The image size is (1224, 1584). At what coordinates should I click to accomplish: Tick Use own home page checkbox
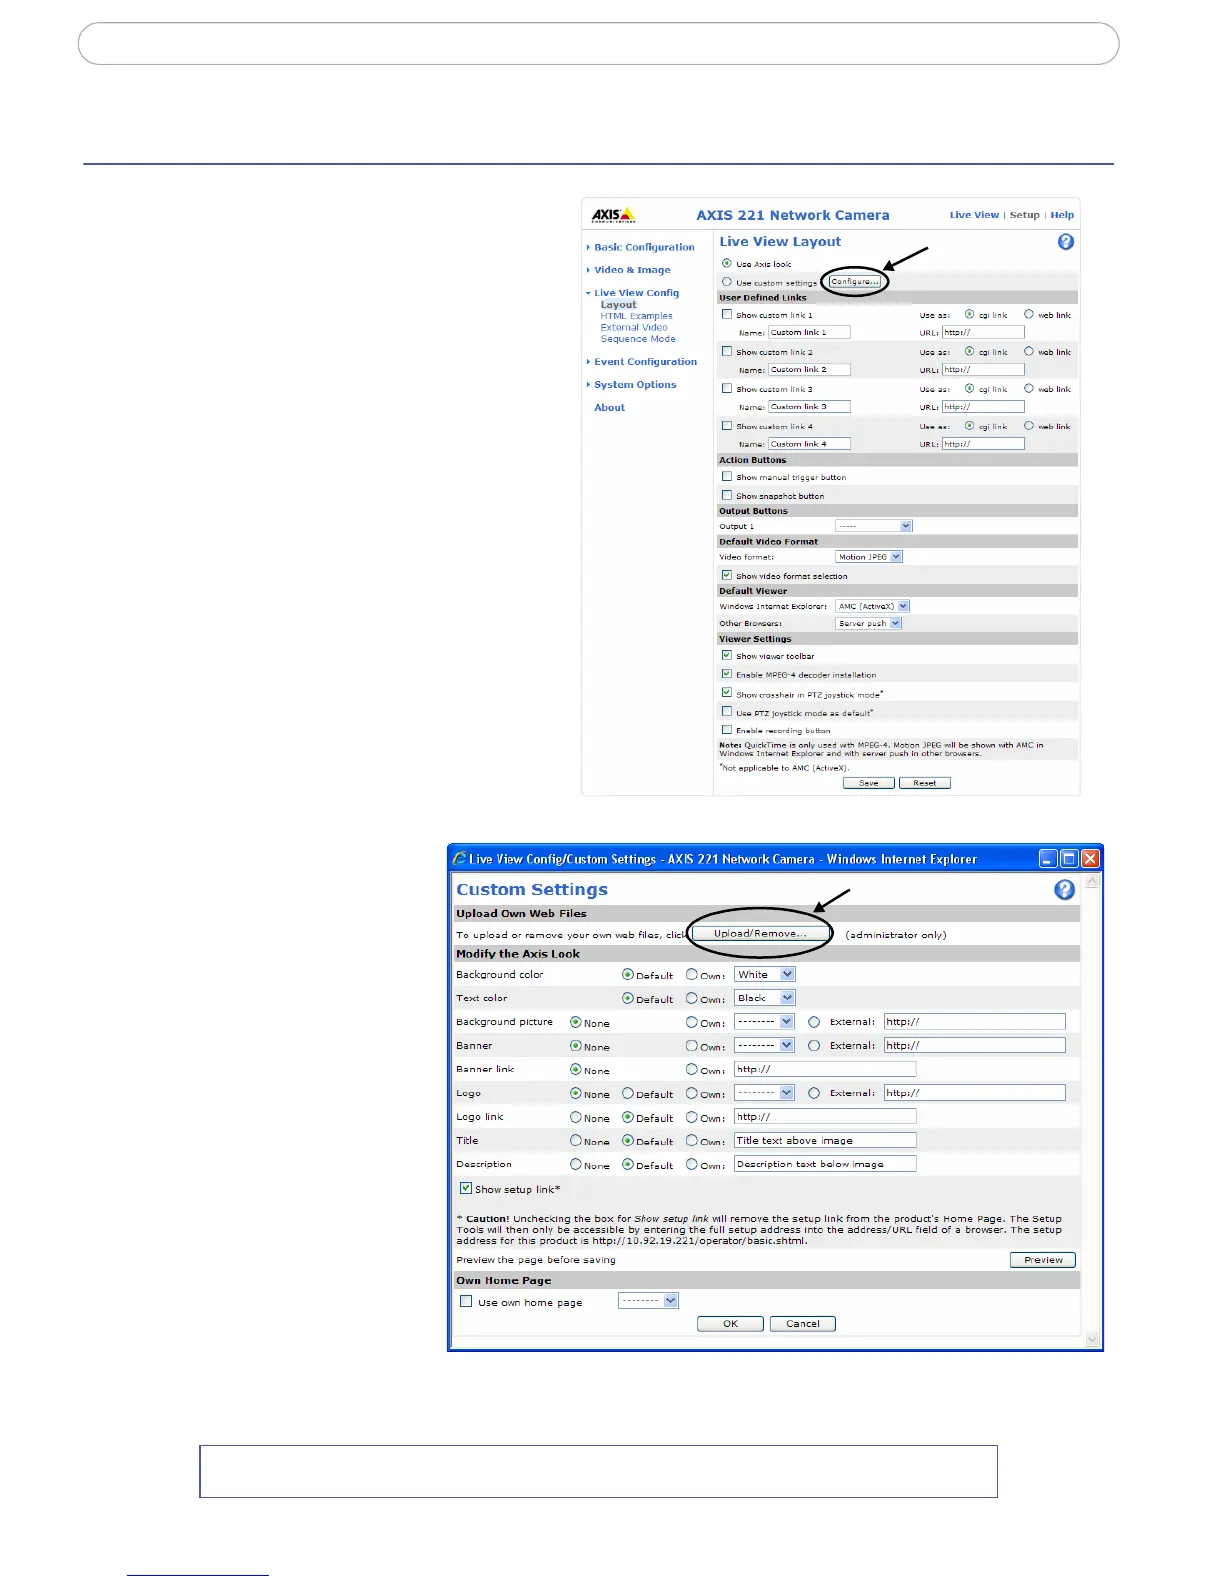[466, 1301]
